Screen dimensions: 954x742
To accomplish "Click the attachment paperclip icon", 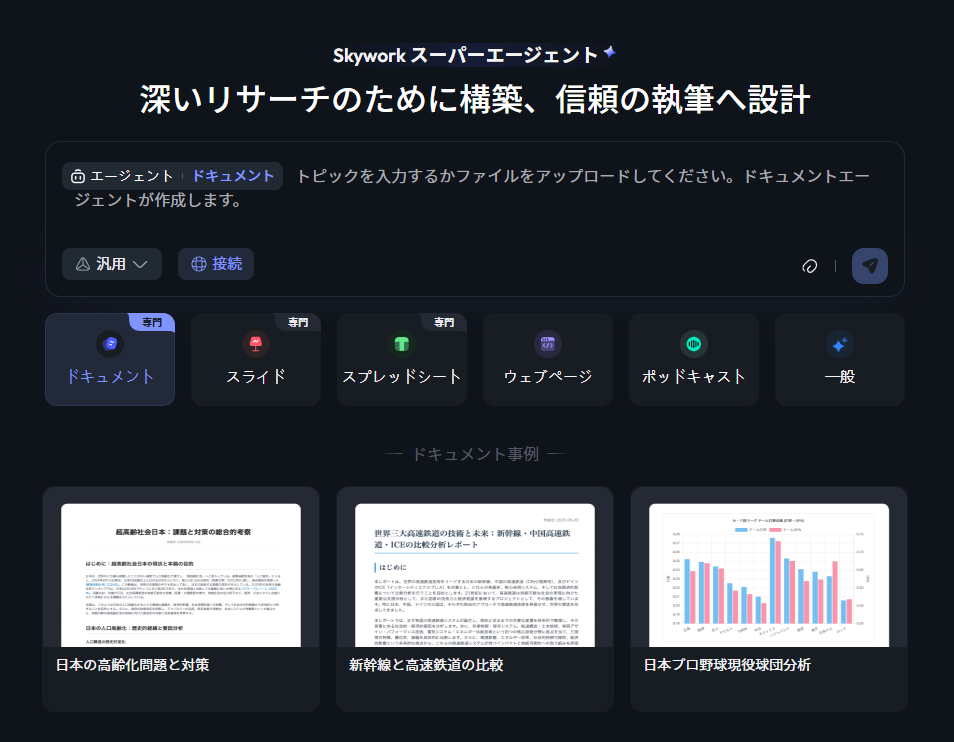I will coord(809,266).
